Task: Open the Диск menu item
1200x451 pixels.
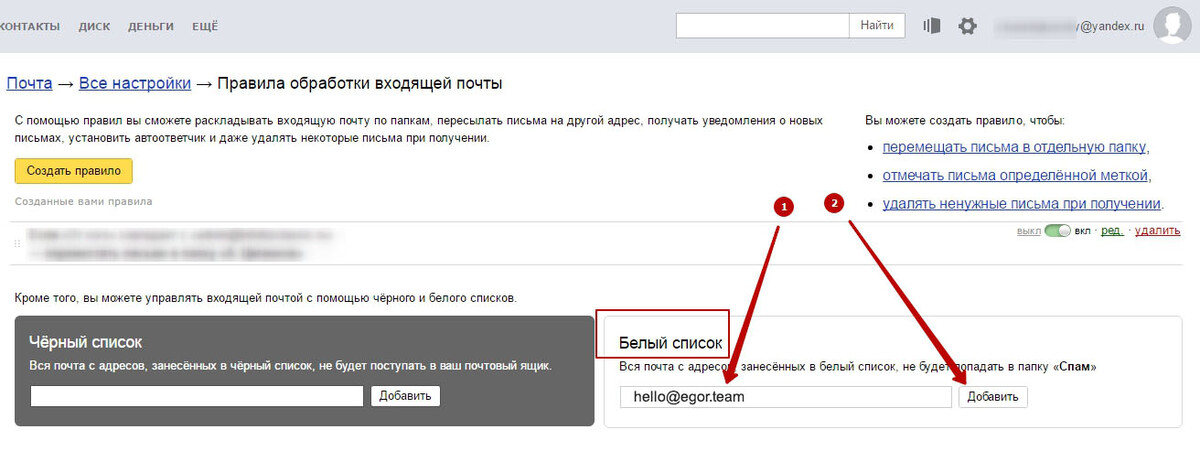Action: pyautogui.click(x=94, y=27)
